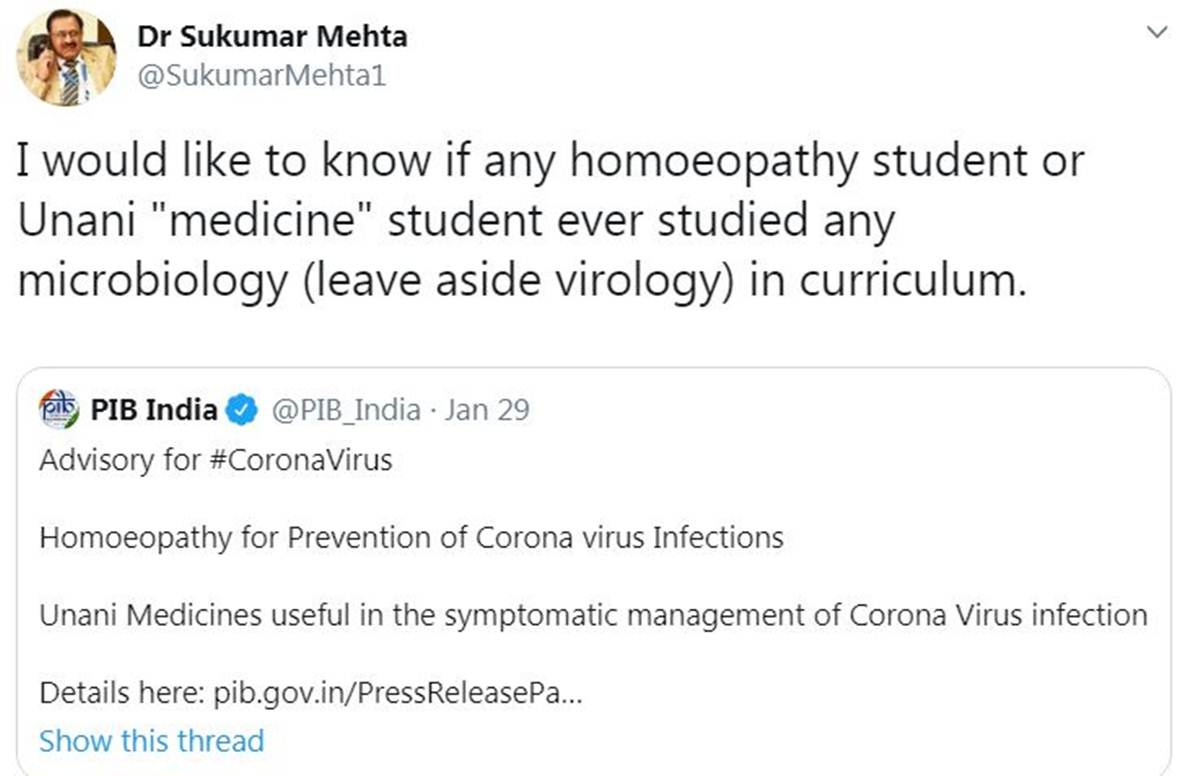1200x776 pixels.
Task: Click blank space right of Show this thread
Action: pos(700,741)
